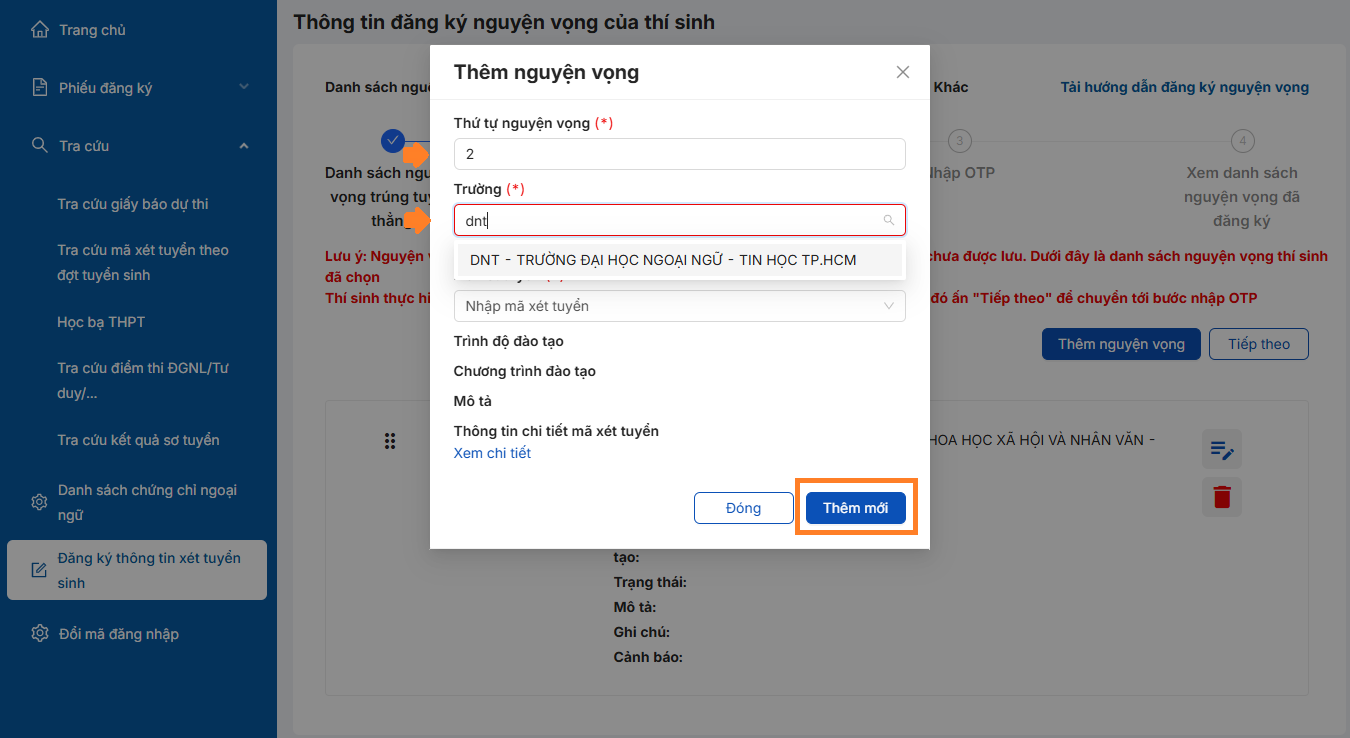
Task: Click the Thêm nguyện vọng button on the page
Action: (x=1121, y=344)
